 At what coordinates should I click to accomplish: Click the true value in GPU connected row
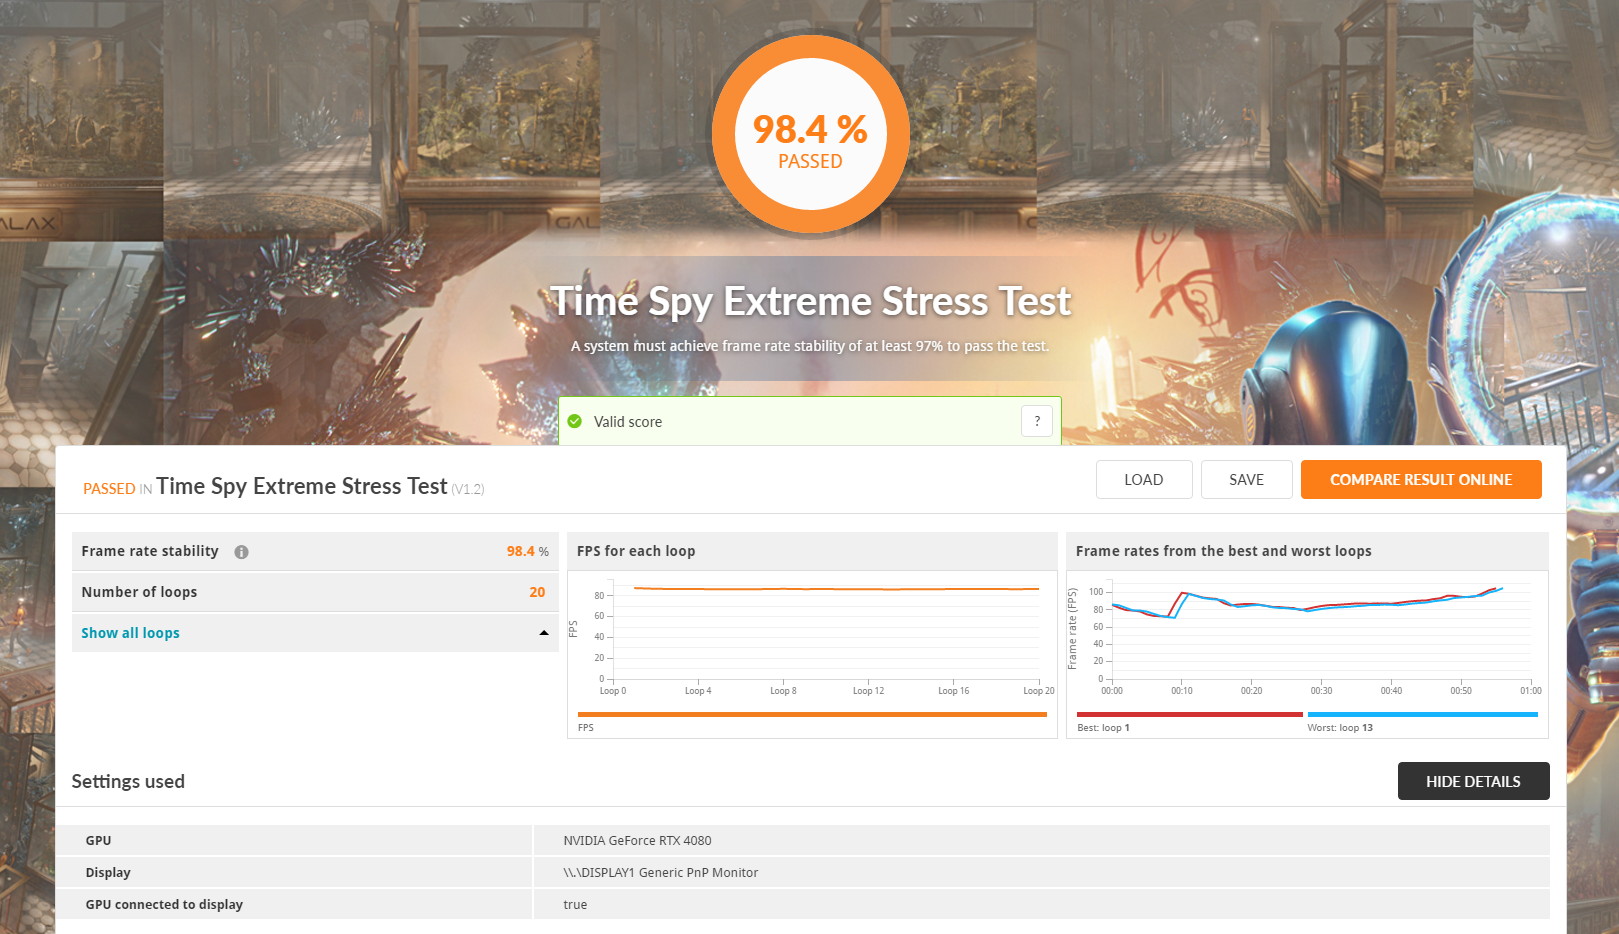click(575, 905)
